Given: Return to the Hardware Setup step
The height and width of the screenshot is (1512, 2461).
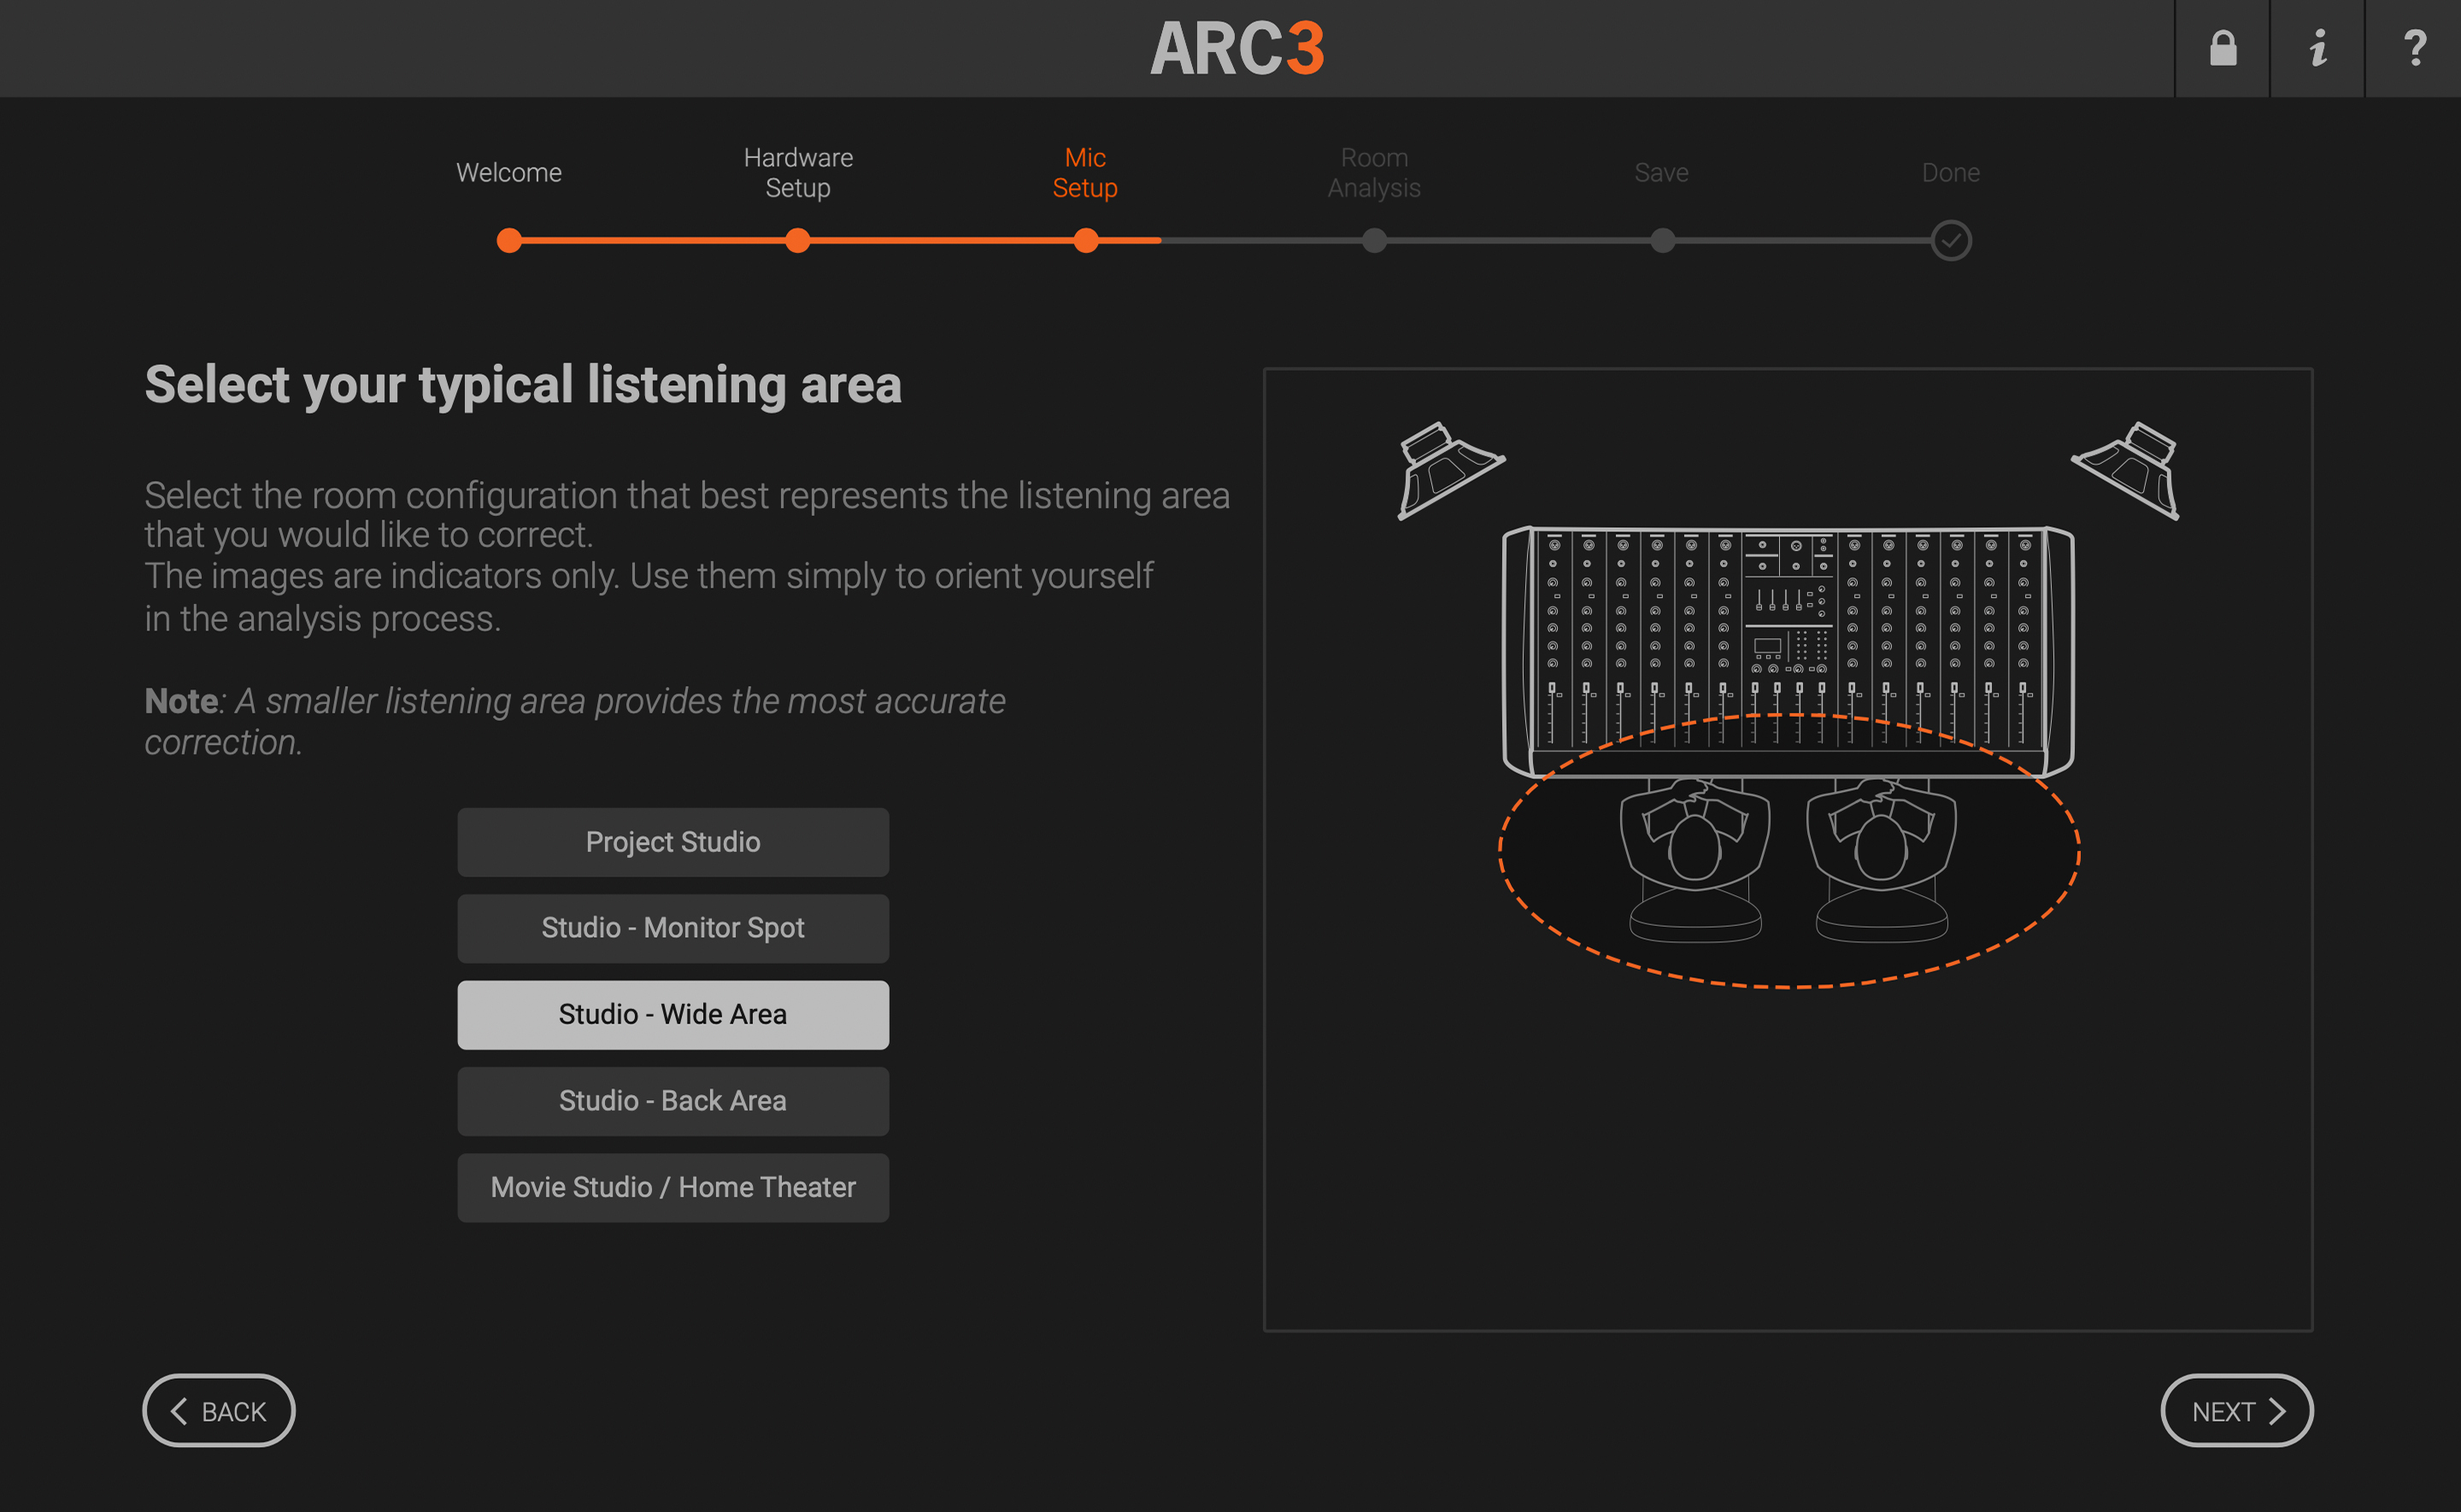Looking at the screenshot, I should (797, 172).
